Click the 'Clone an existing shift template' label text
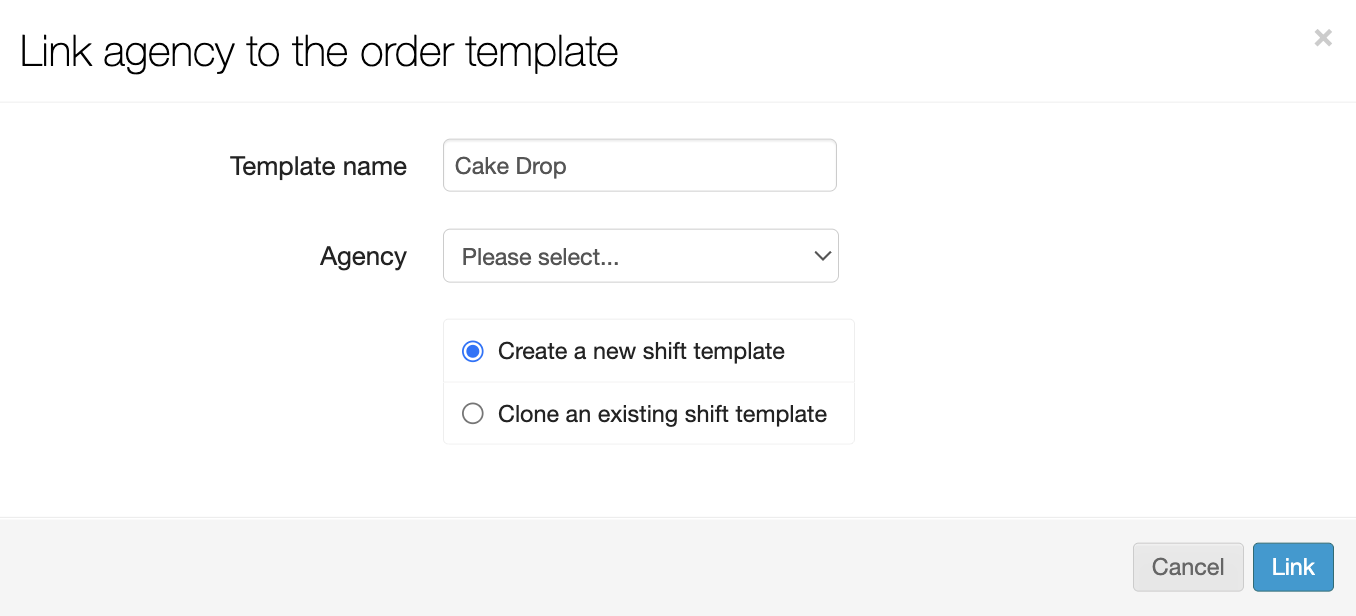The width and height of the screenshot is (1356, 616). pyautogui.click(x=662, y=414)
